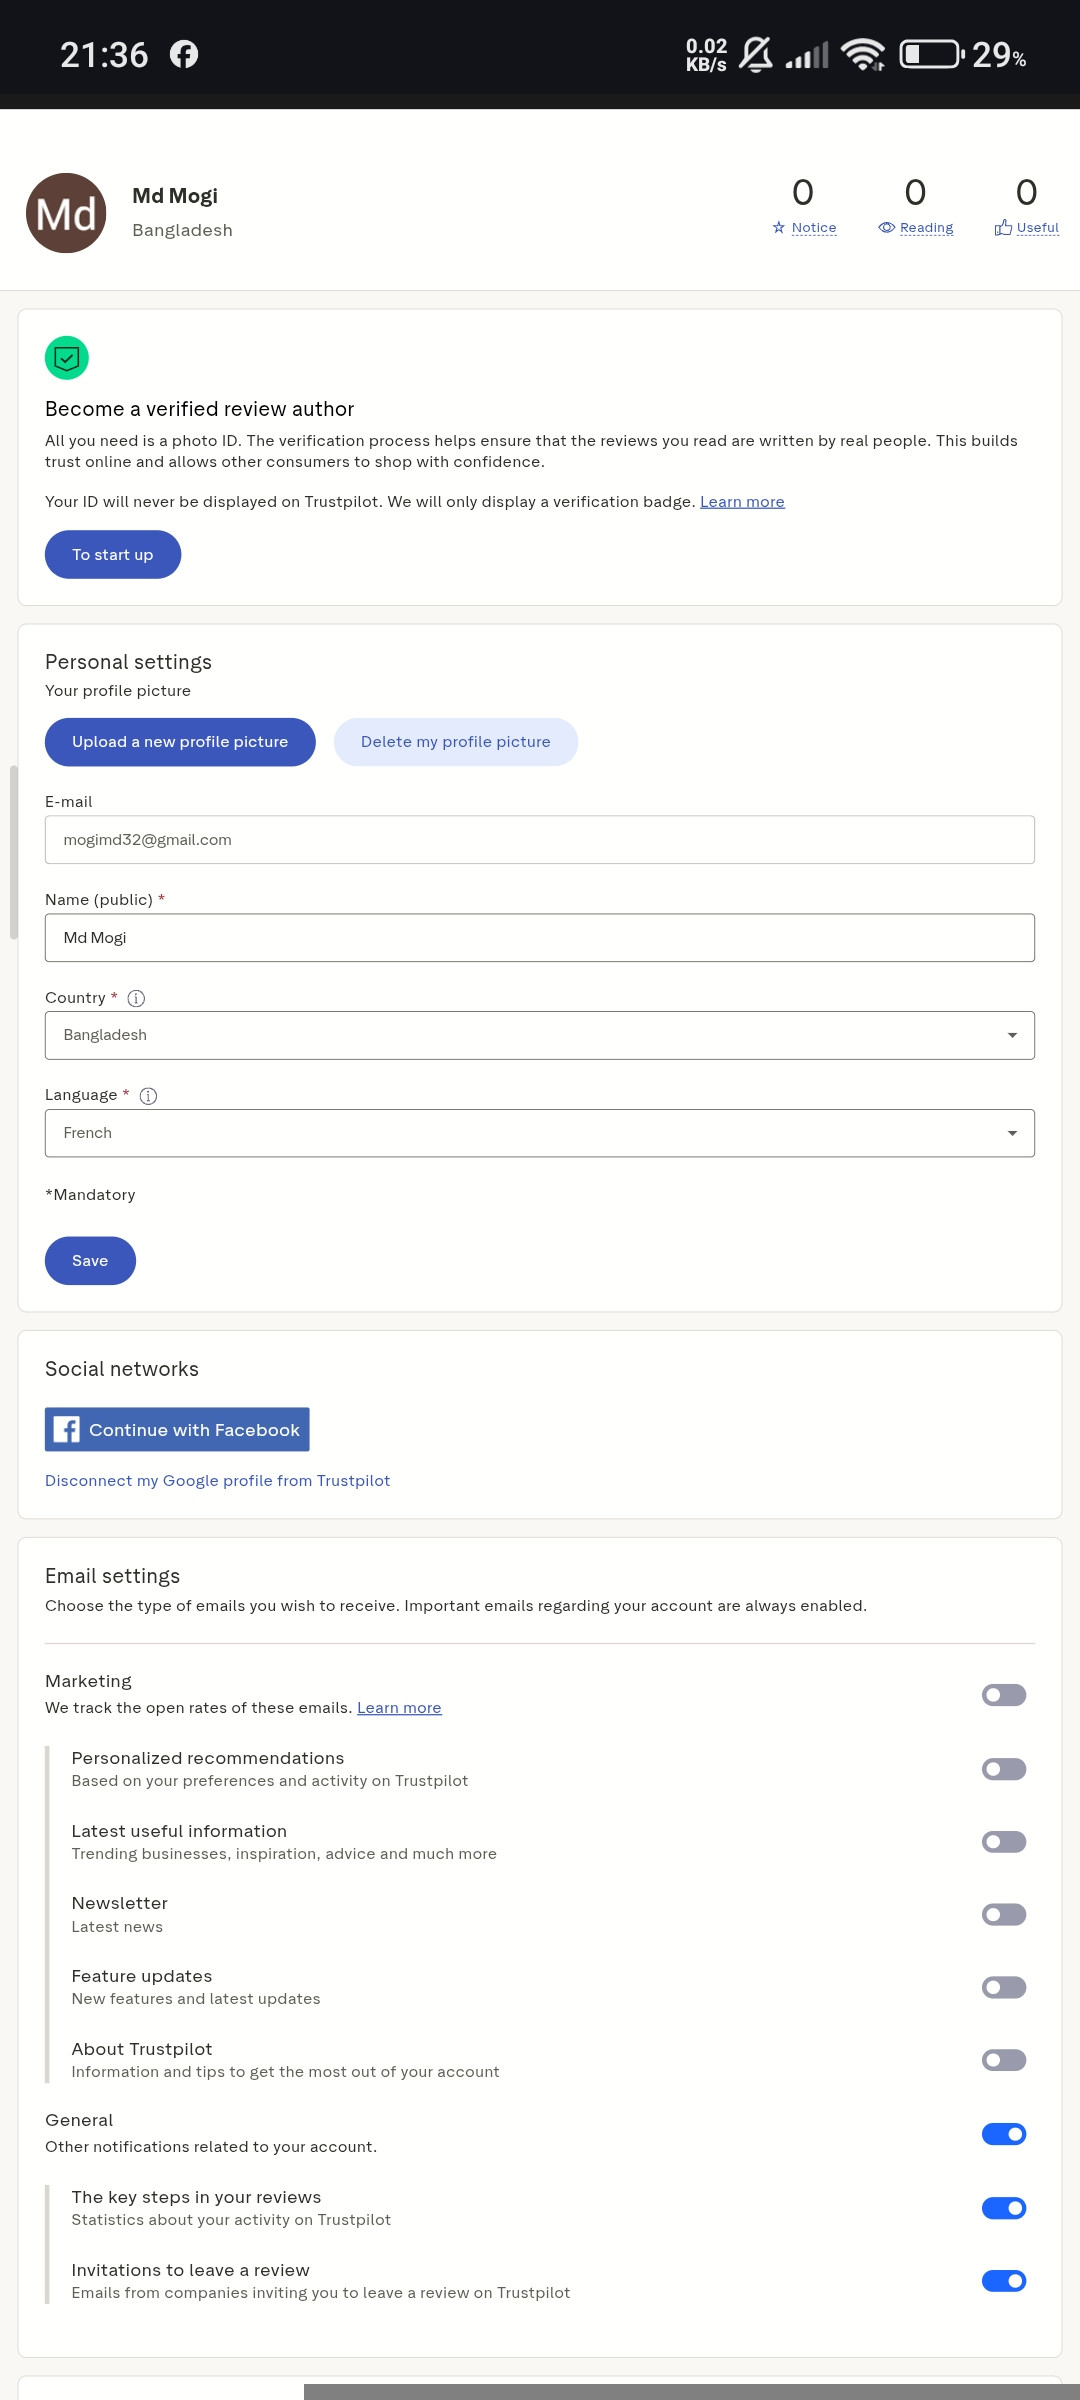The image size is (1080, 2400).
Task: Tap the Md profile avatar circle
Action: pos(66,213)
